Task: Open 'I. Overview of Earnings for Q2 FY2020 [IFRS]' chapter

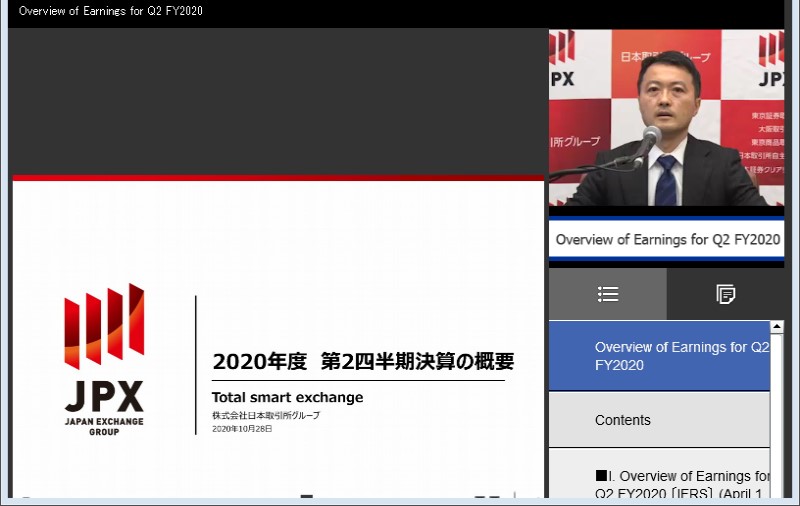Action: 659,474
